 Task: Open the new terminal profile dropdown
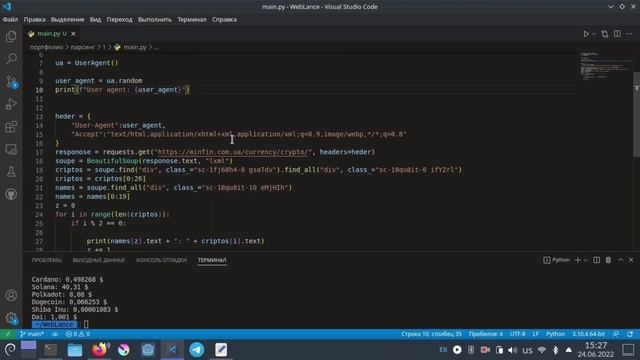[585, 260]
